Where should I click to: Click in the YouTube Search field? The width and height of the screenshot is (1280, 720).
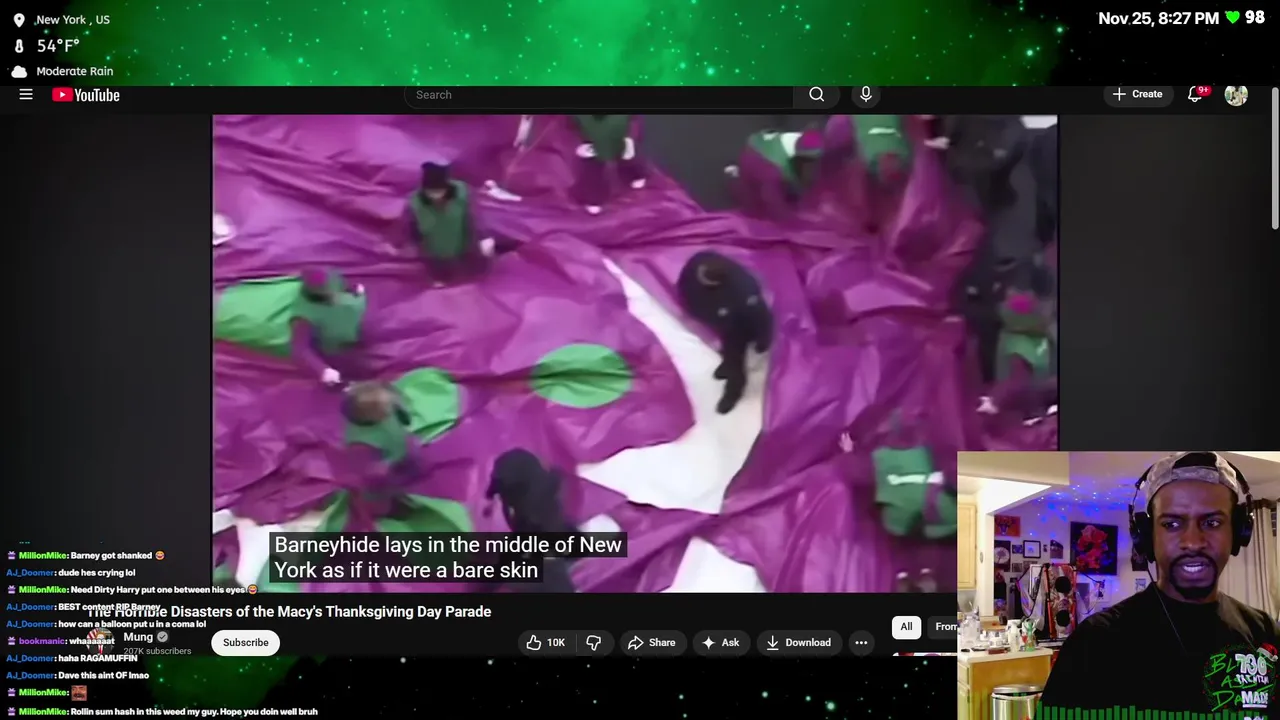point(600,95)
